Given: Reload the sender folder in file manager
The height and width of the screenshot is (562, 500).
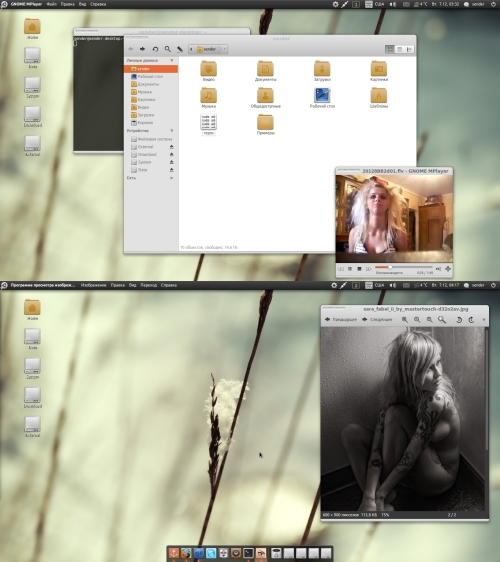Looking at the screenshot, I should 155,49.
